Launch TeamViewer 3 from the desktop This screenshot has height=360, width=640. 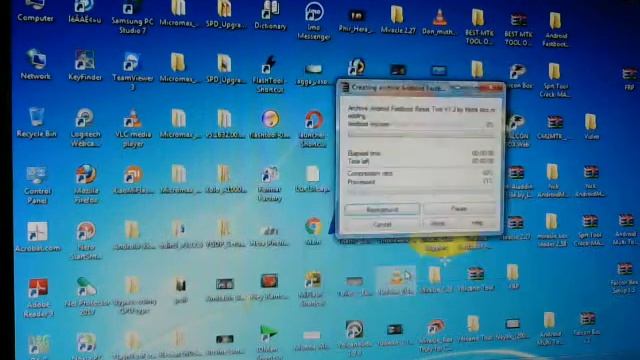point(132,71)
